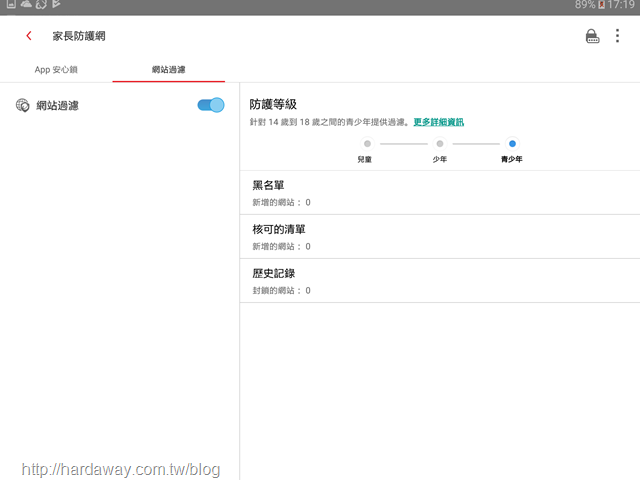Tap the 家長防護網 title
Image resolution: width=640 pixels, height=480 pixels.
click(79, 36)
